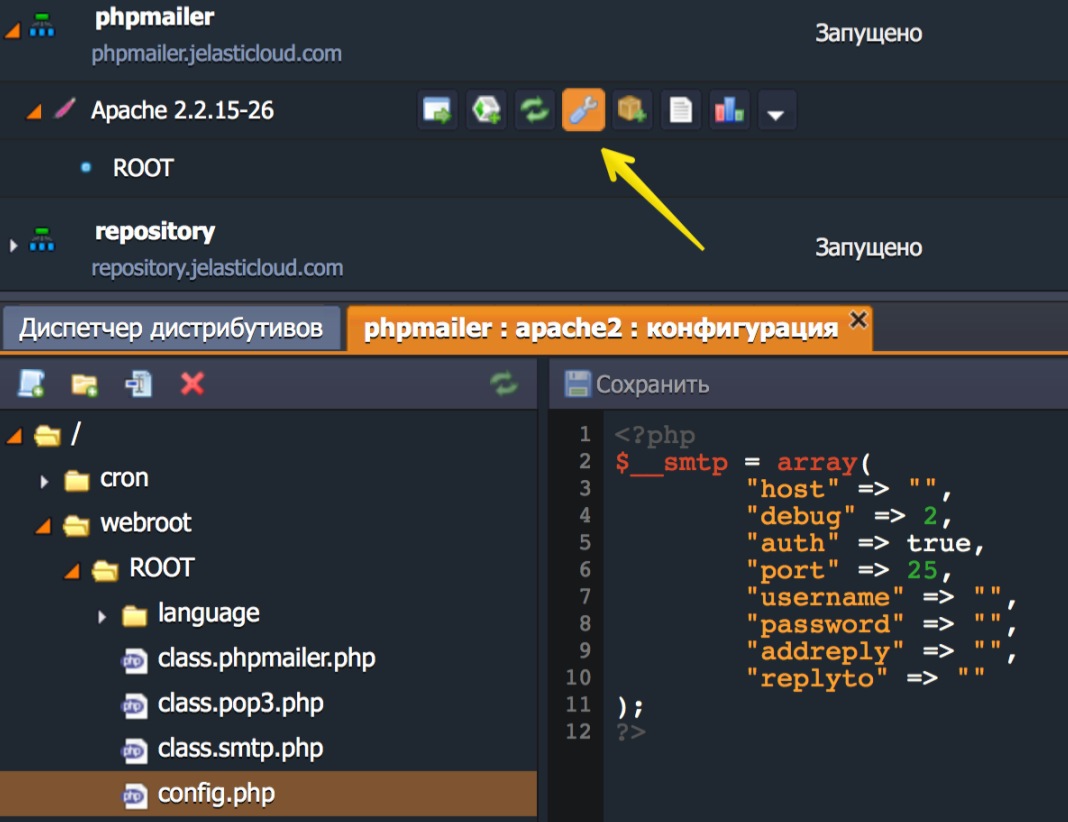This screenshot has height=822, width=1068.
Task: Click the new folder icon in config toolbar
Action: click(84, 385)
